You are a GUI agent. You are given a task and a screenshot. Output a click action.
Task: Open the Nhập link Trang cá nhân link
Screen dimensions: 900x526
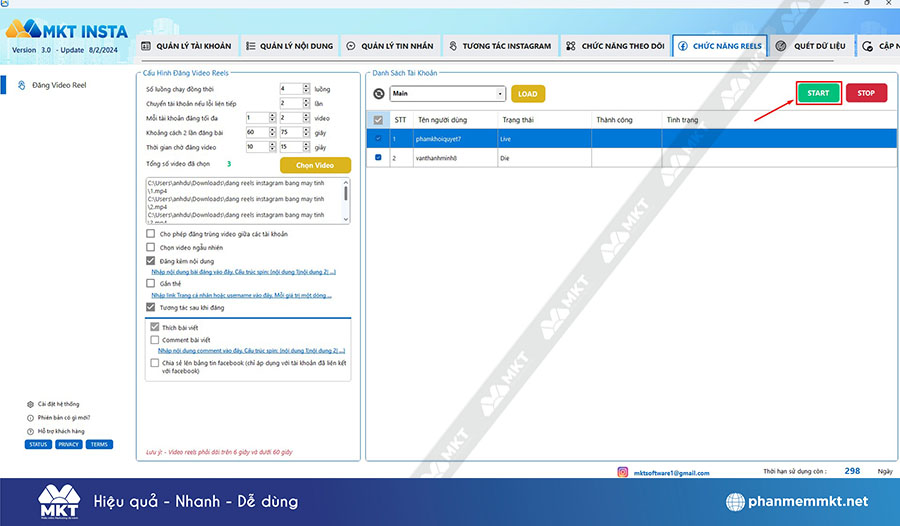click(x=241, y=295)
